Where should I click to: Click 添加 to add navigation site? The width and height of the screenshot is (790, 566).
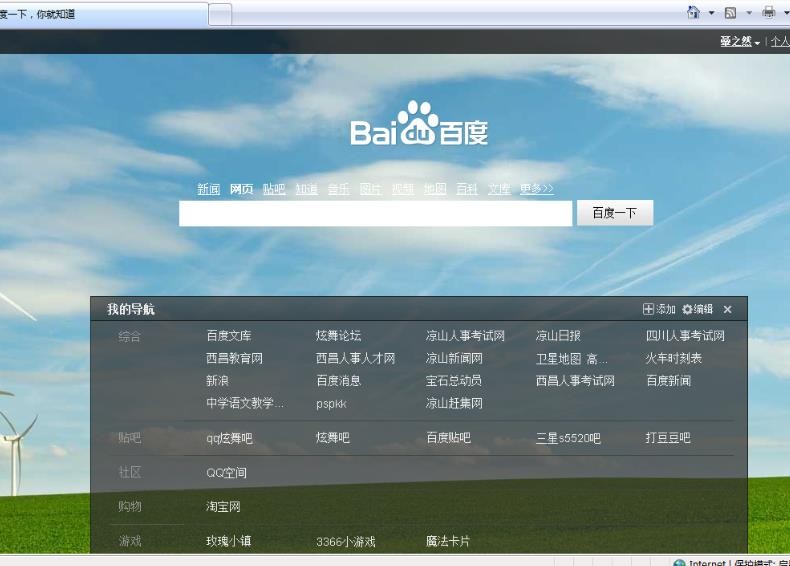pyautogui.click(x=659, y=309)
